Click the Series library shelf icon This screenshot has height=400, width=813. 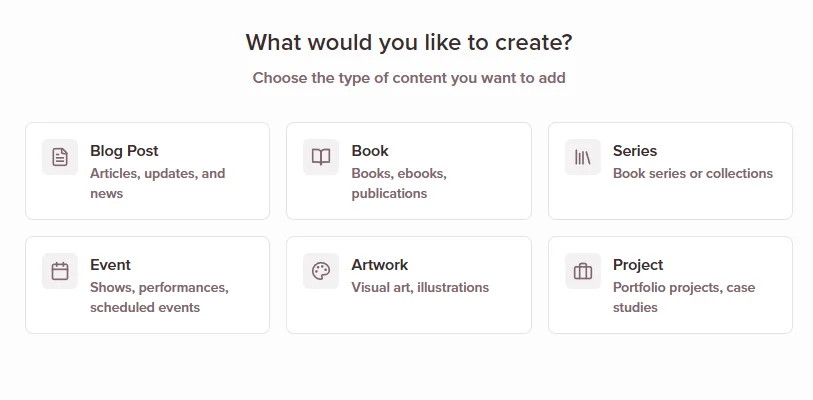(582, 157)
